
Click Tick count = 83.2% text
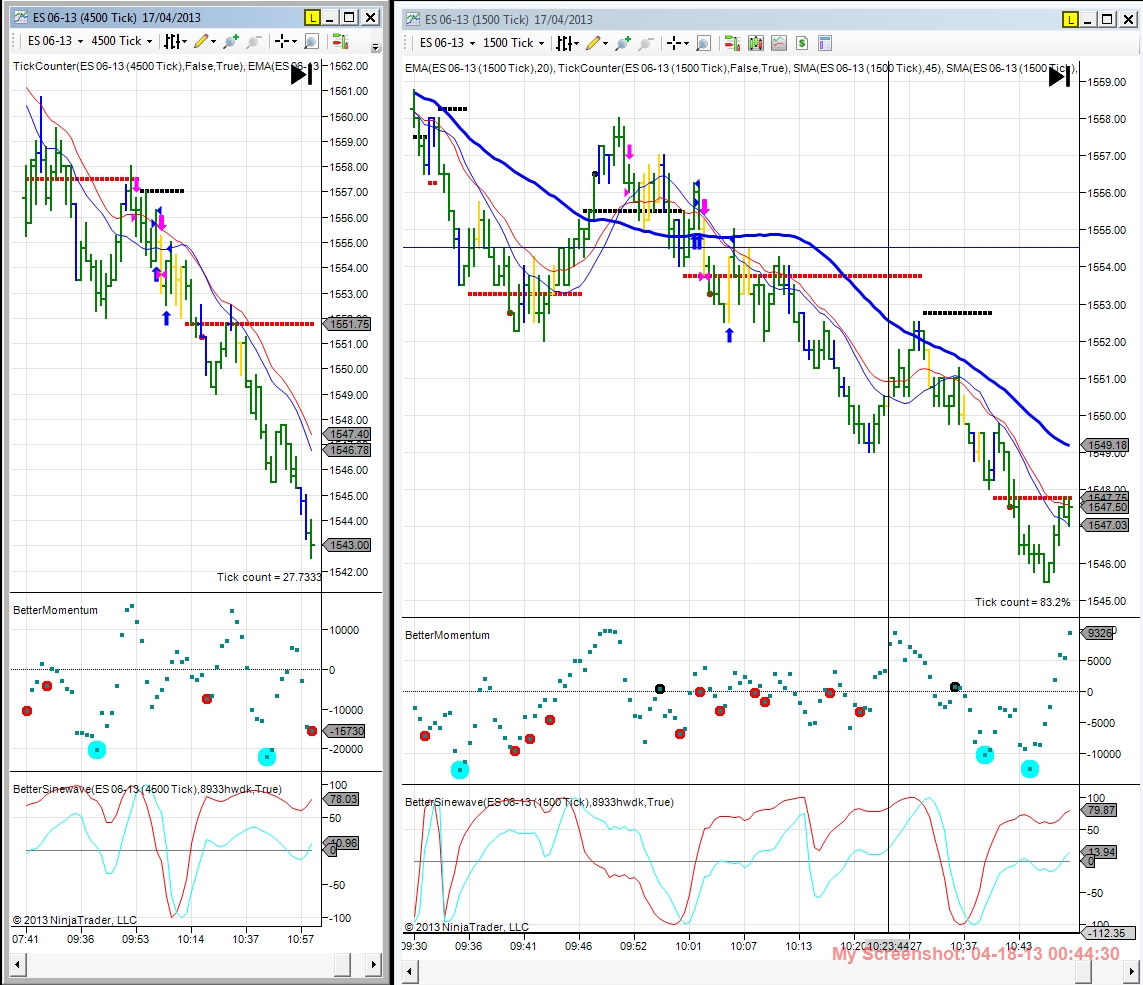click(x=1023, y=602)
